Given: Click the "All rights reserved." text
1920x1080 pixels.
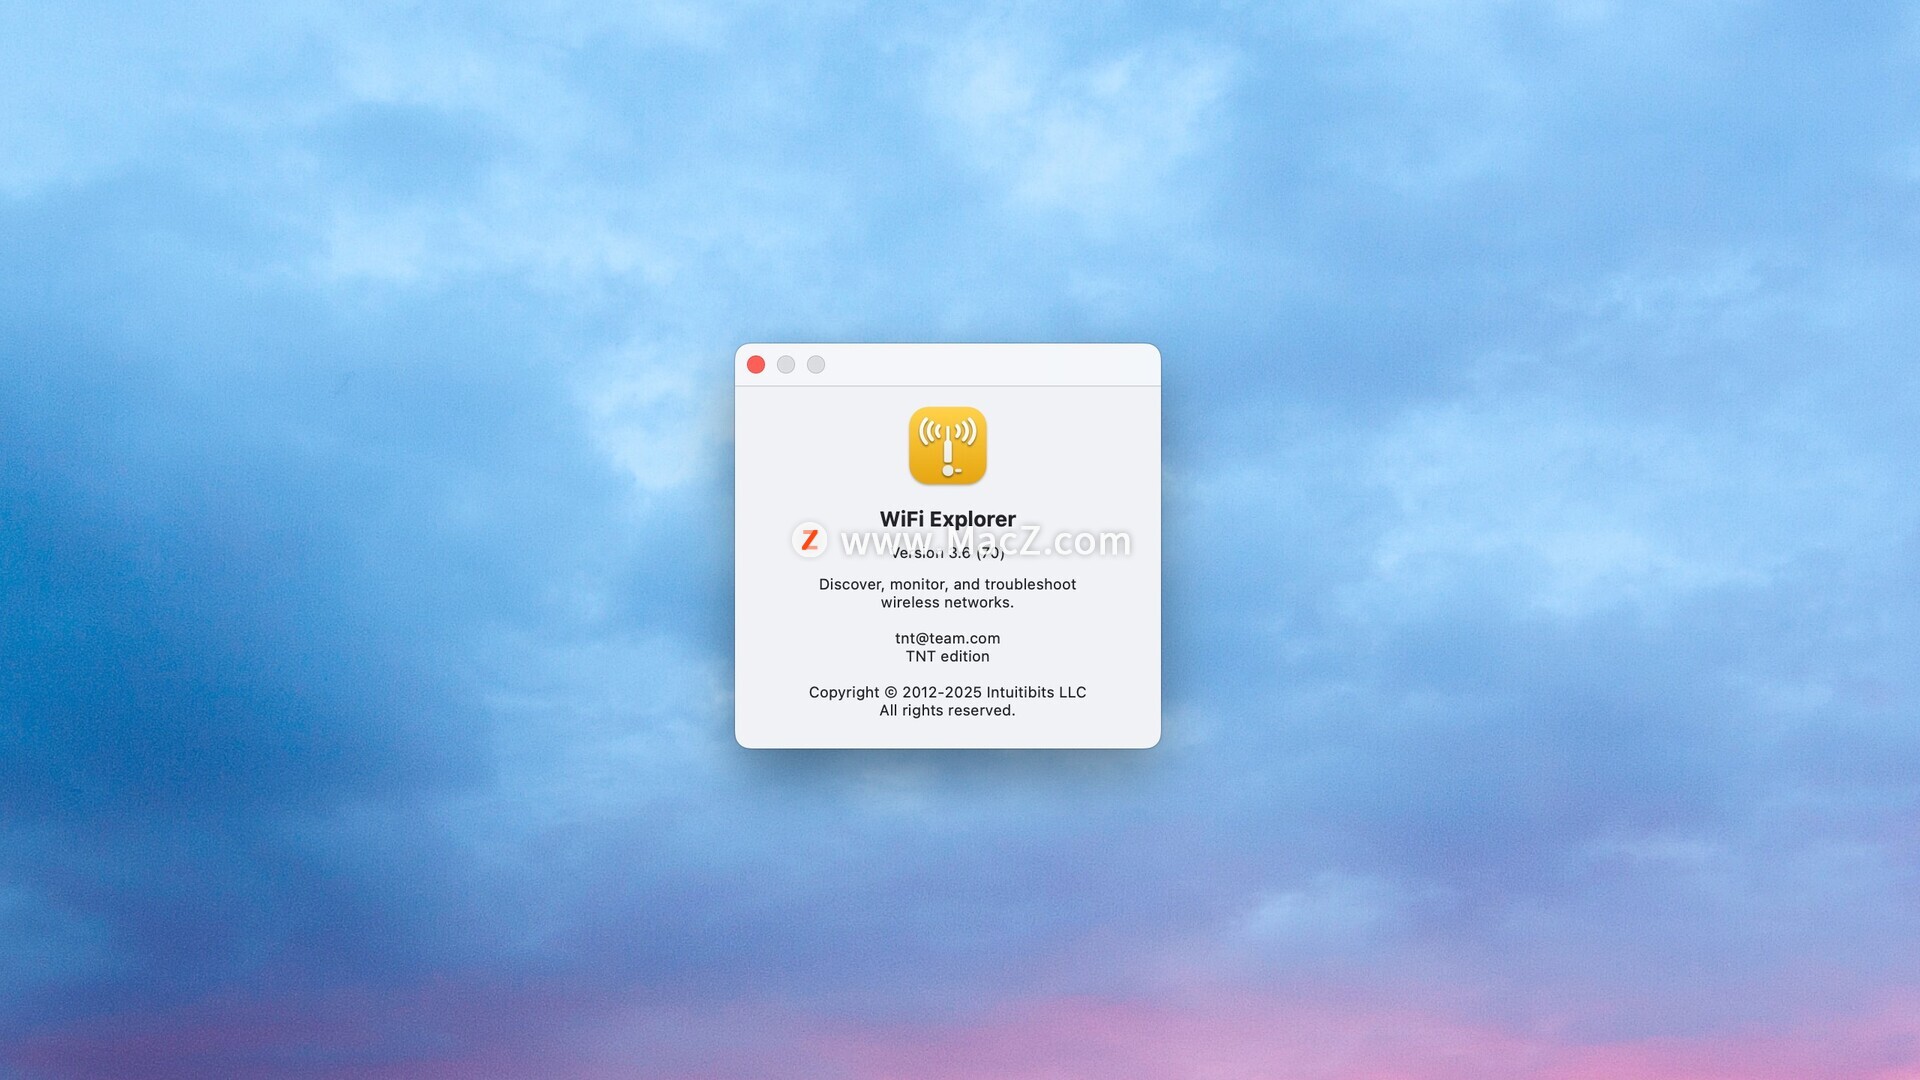Looking at the screenshot, I should click(x=947, y=710).
